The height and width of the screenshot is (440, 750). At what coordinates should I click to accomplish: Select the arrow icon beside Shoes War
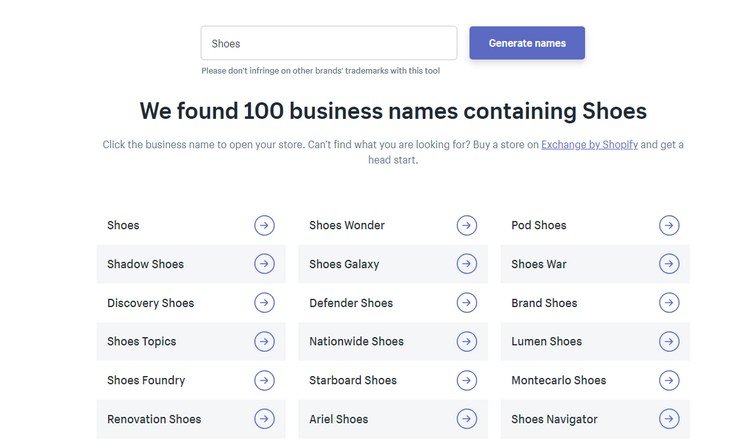[669, 264]
